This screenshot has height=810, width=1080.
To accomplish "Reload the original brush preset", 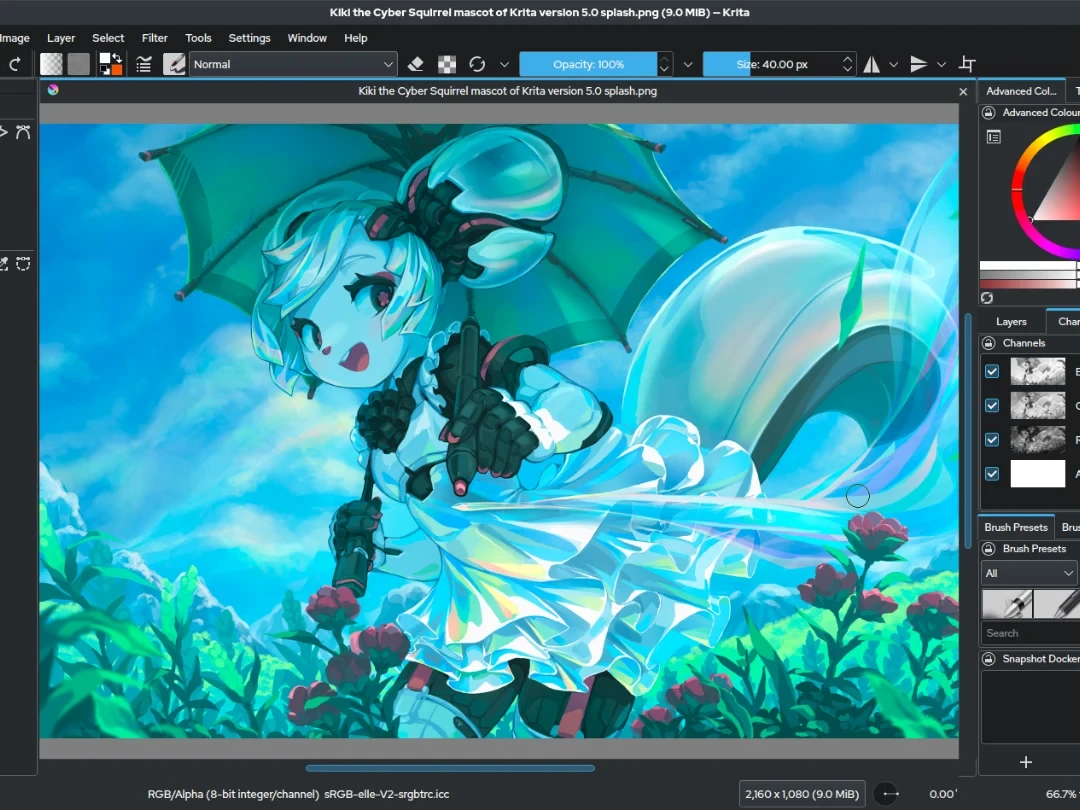I will [477, 64].
